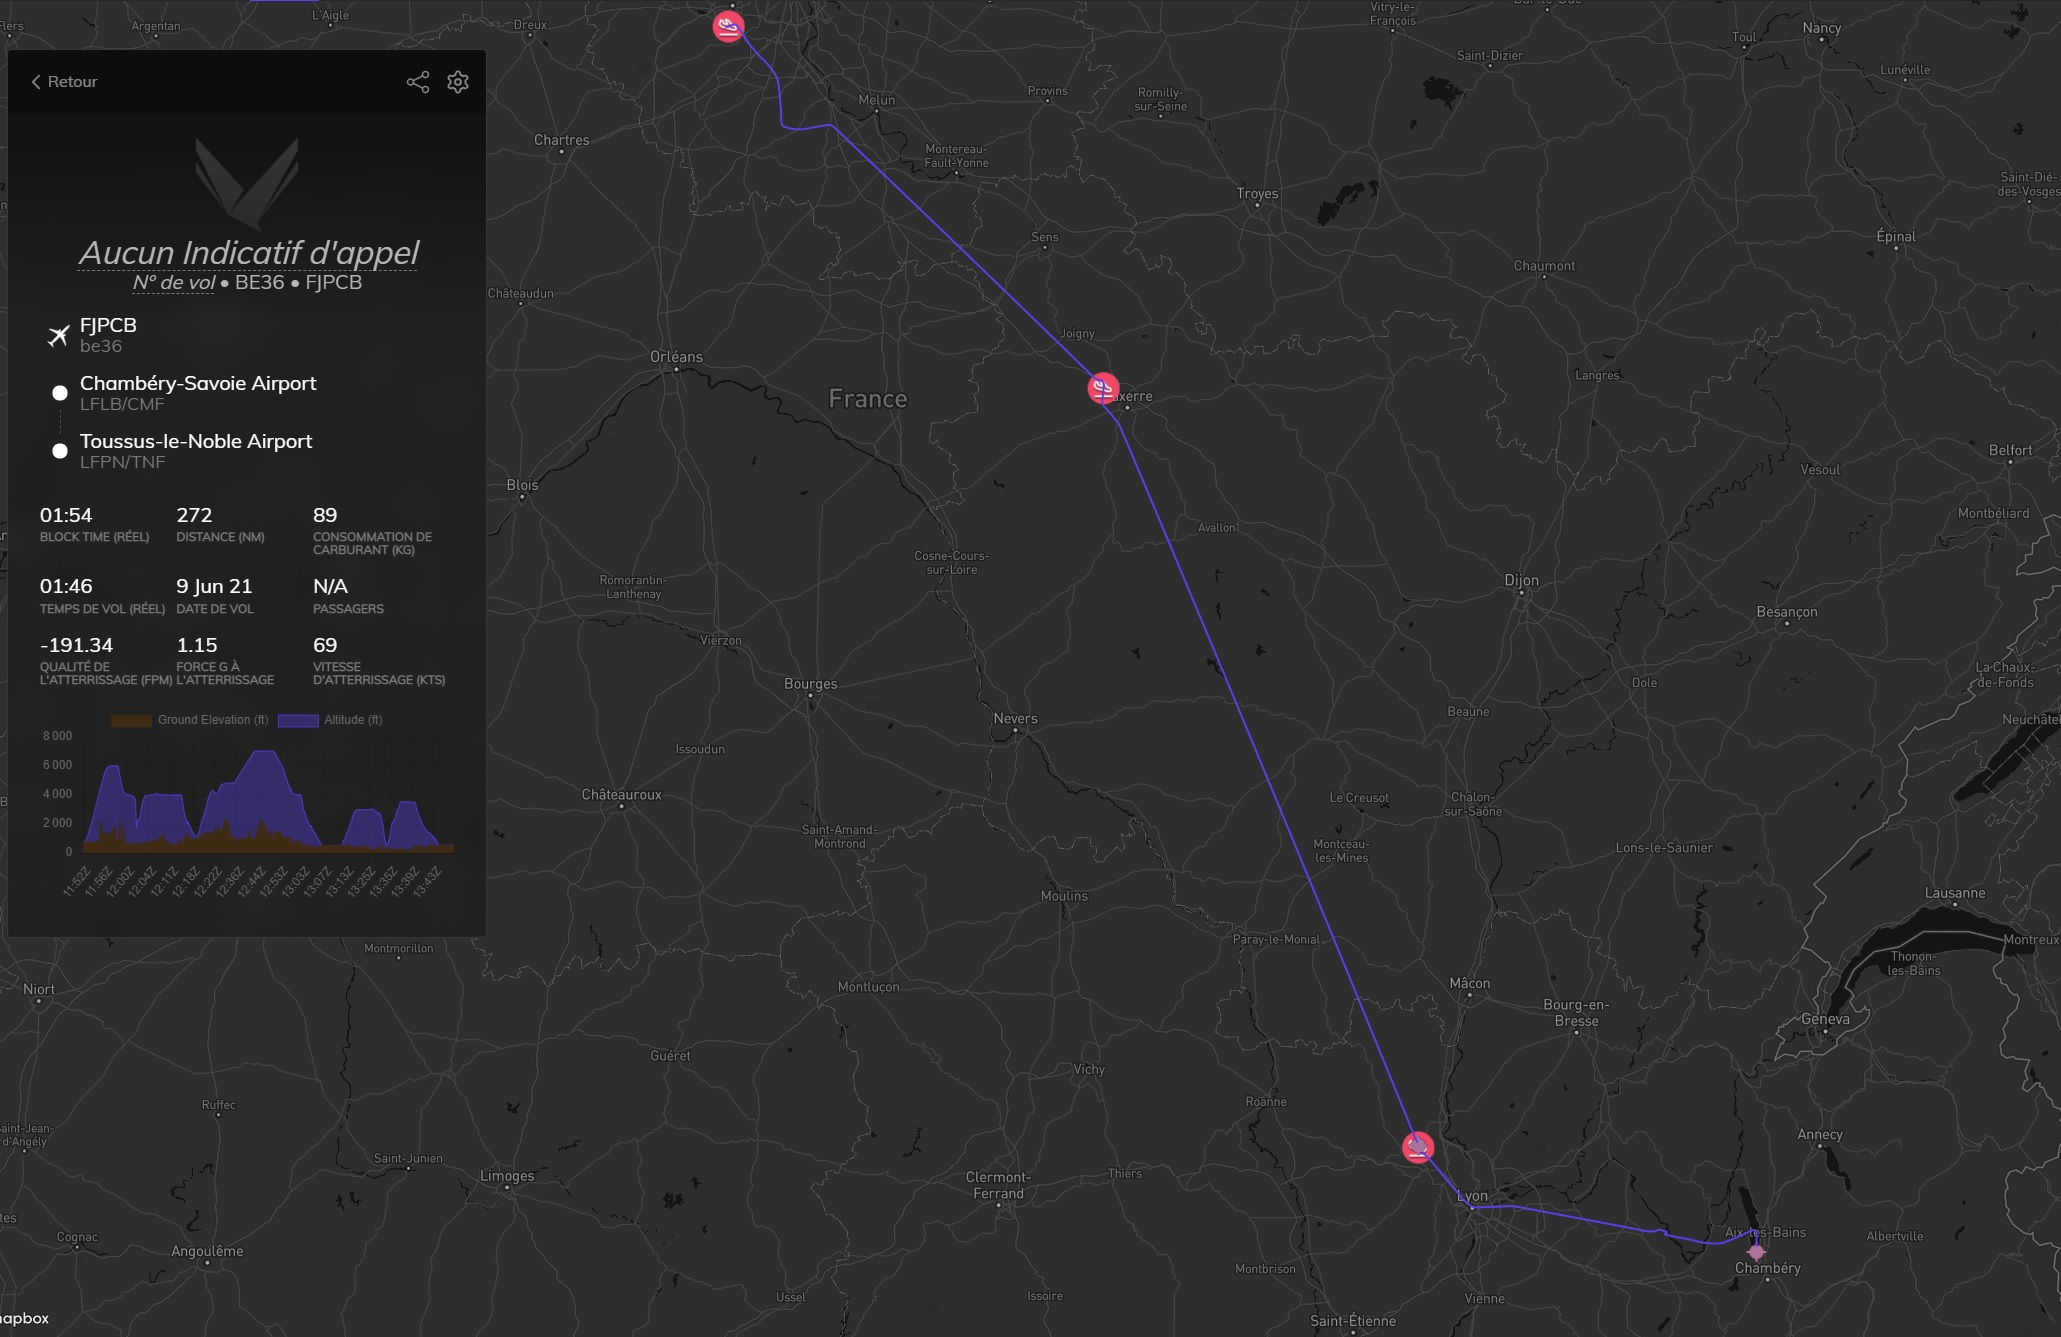Select Chambéry-Savoie Airport departure entry
Screen dimensions: 2061x1337
198,384
